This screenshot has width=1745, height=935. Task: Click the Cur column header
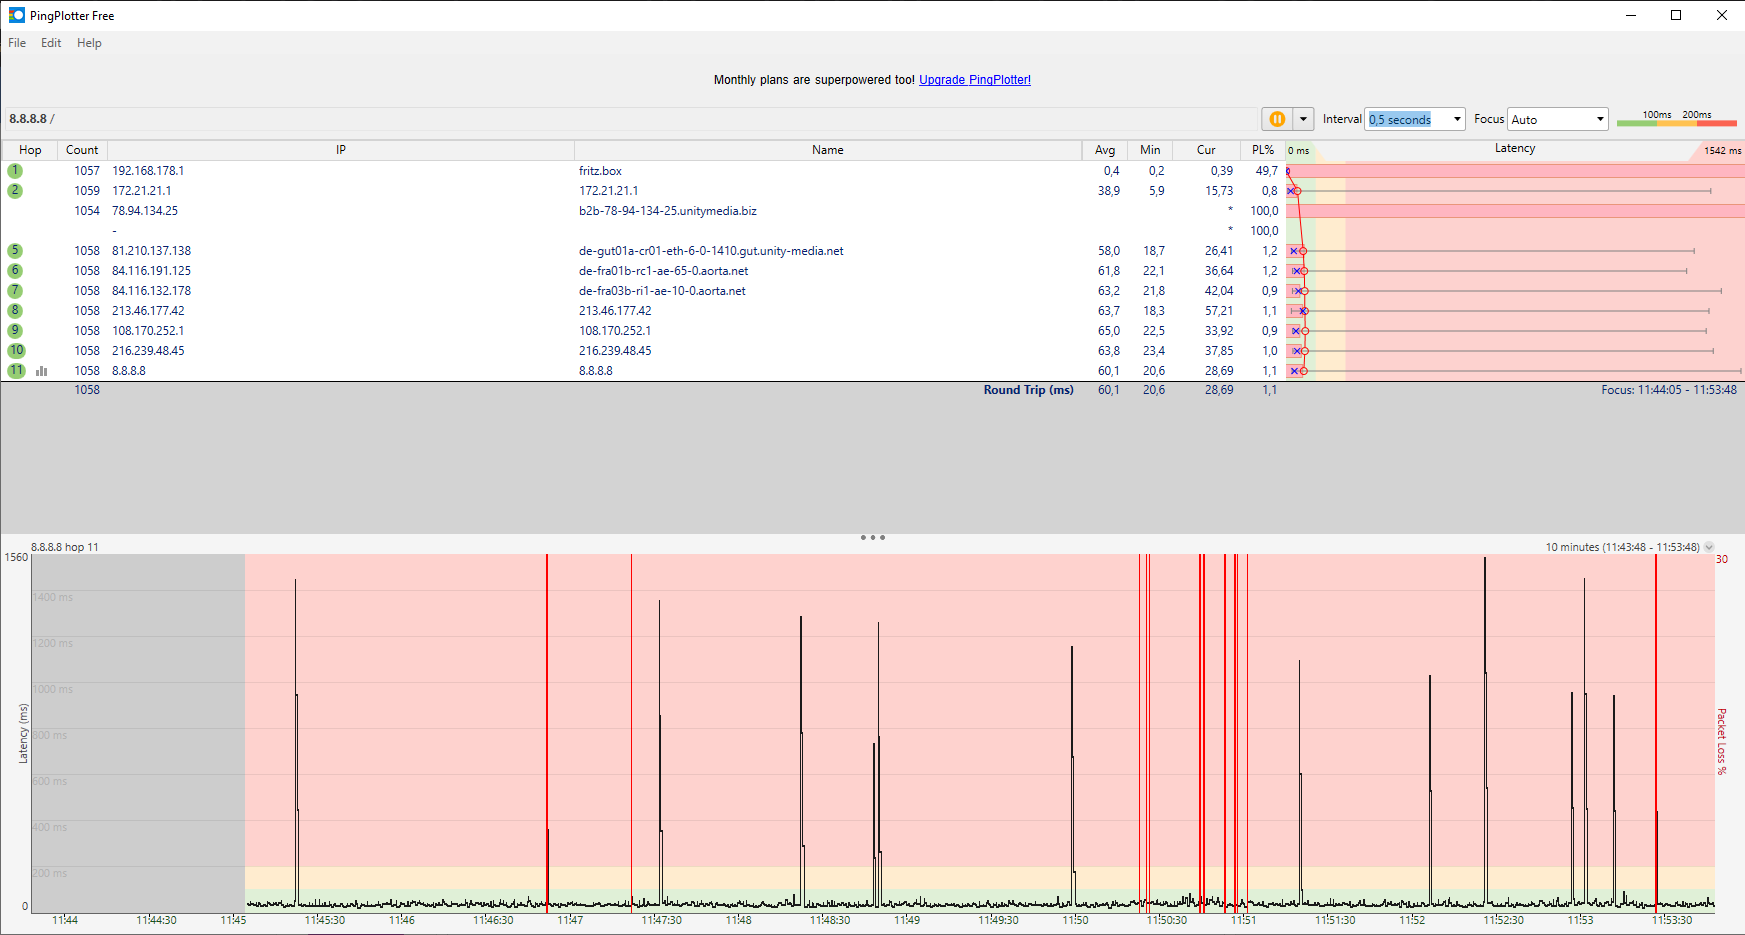point(1206,150)
